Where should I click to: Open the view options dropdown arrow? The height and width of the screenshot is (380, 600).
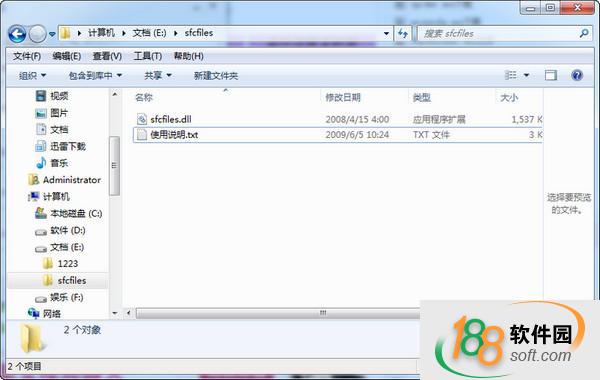point(527,75)
